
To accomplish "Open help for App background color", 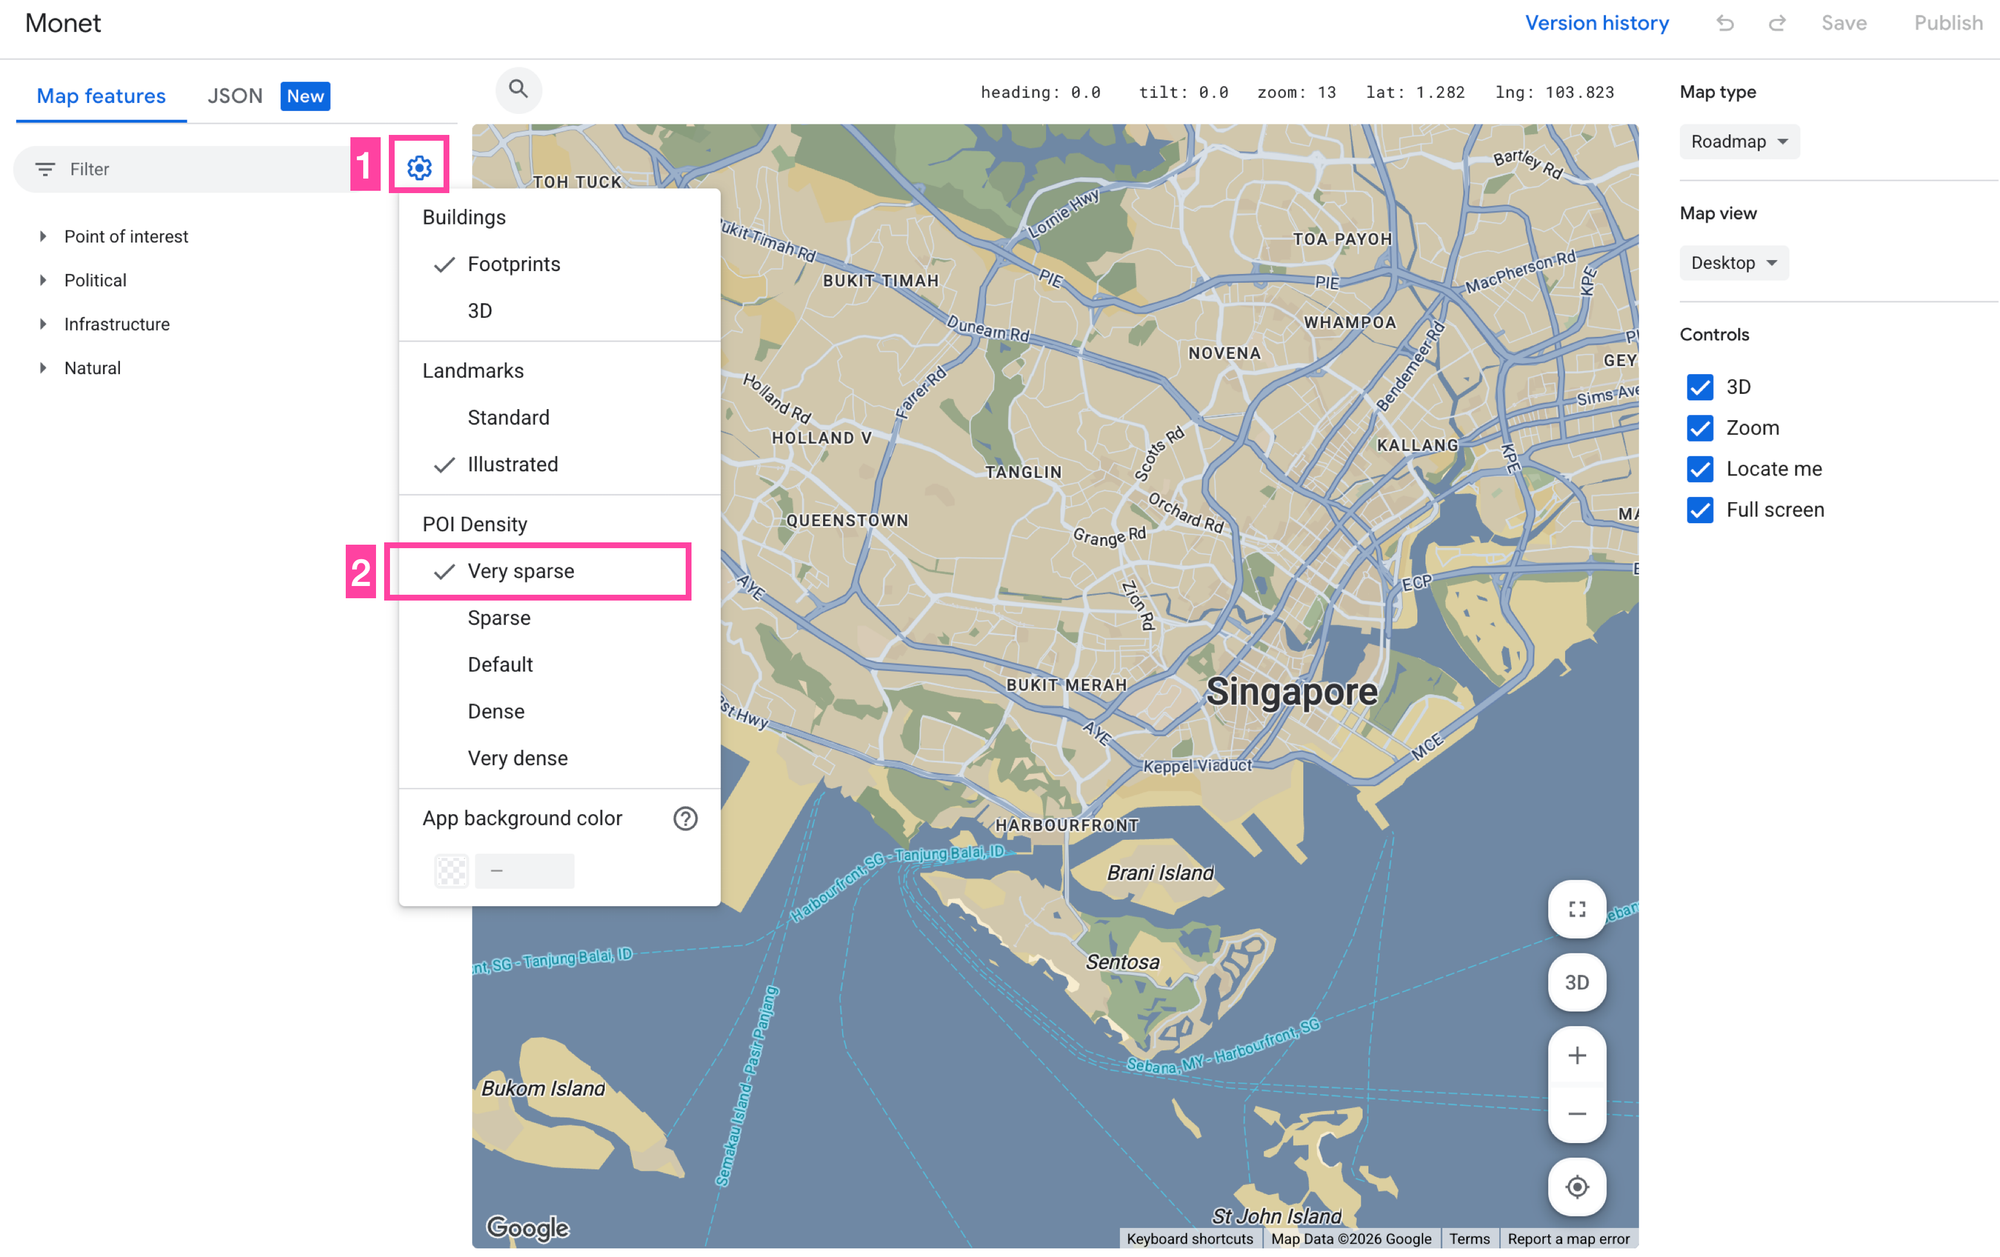I will (x=685, y=818).
